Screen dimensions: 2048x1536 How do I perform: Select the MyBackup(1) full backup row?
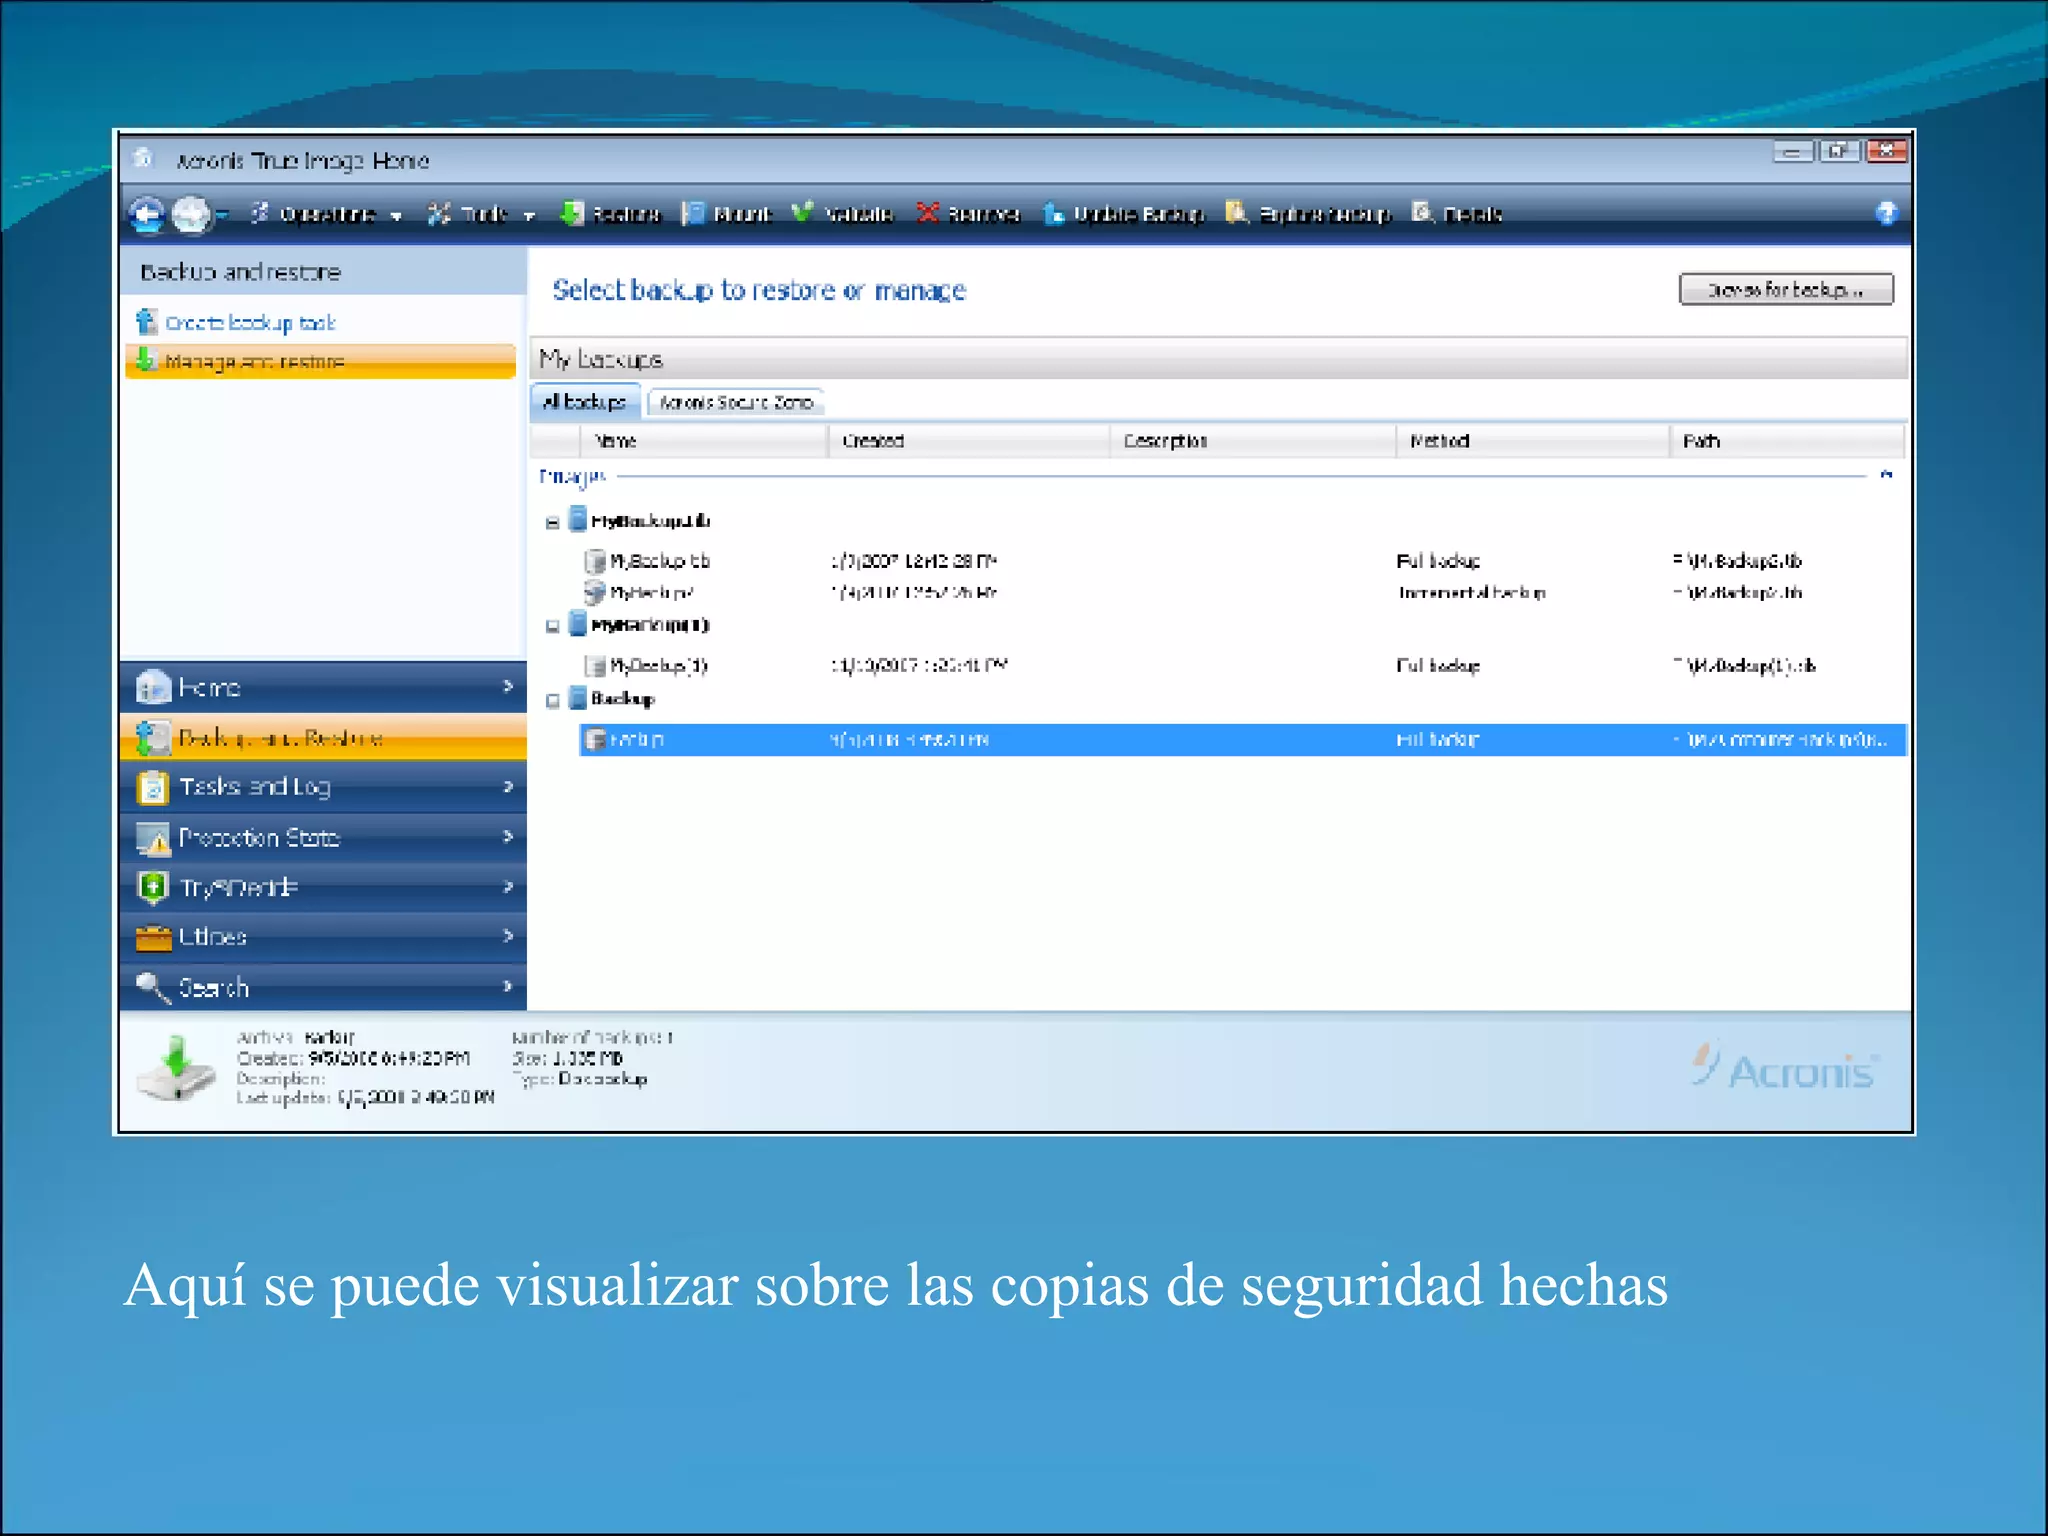pos(1243,666)
